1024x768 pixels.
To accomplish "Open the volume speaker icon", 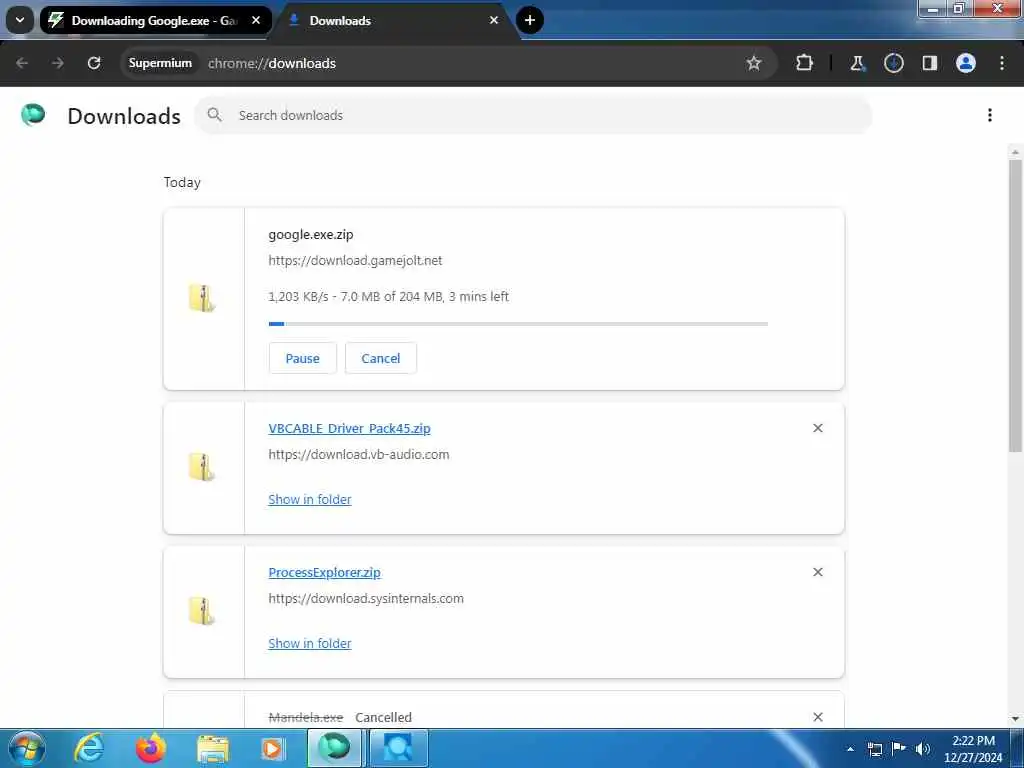I will 923,749.
